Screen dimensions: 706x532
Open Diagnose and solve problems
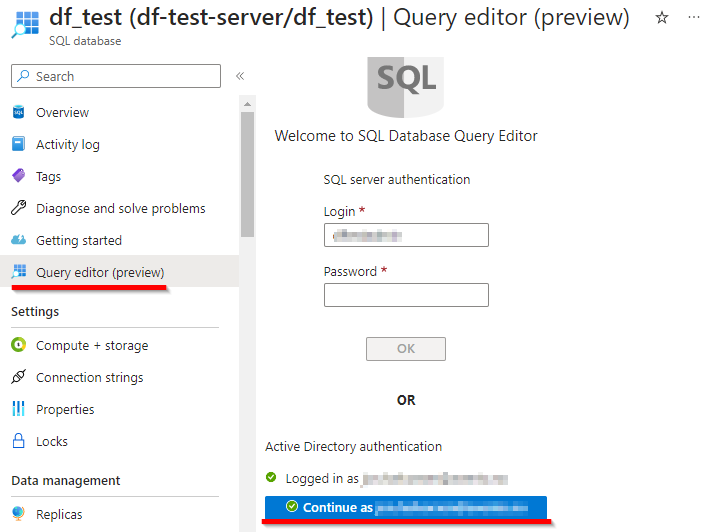pyautogui.click(x=121, y=208)
